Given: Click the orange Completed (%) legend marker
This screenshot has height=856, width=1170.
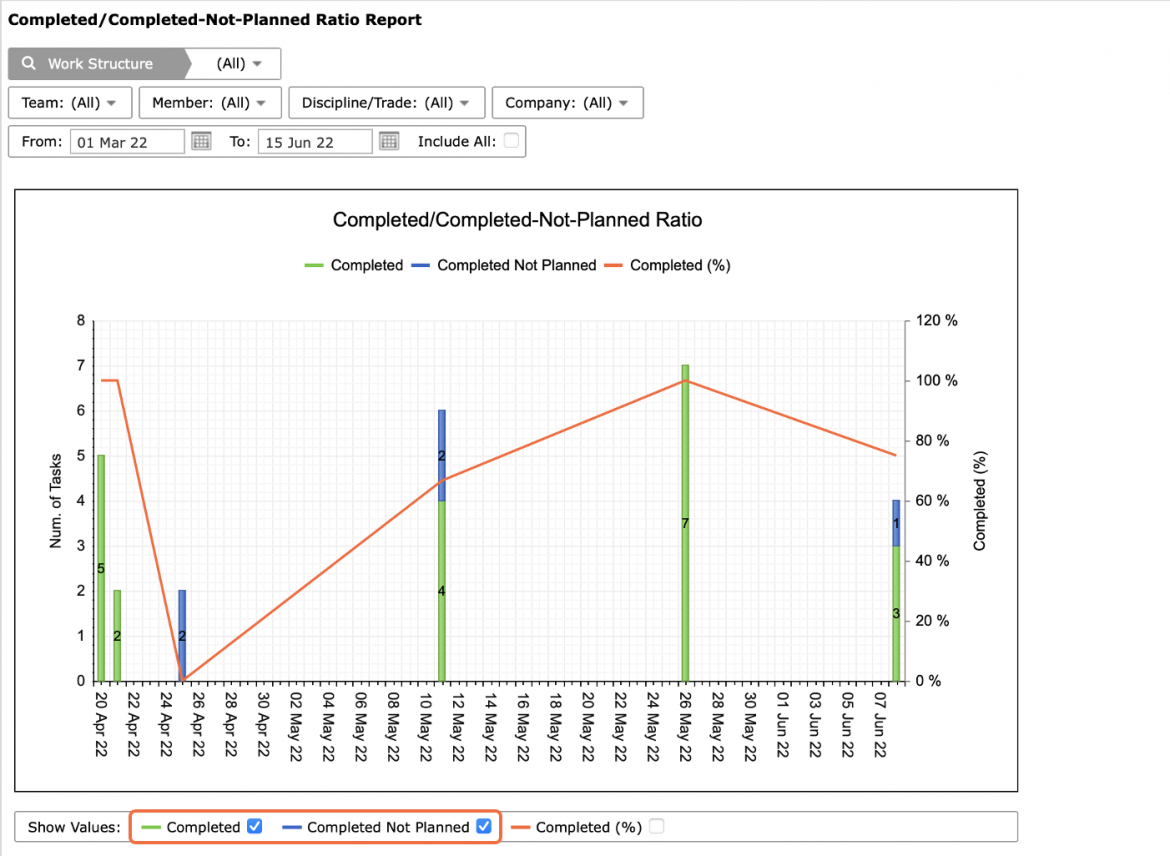Looking at the screenshot, I should pyautogui.click(x=613, y=266).
